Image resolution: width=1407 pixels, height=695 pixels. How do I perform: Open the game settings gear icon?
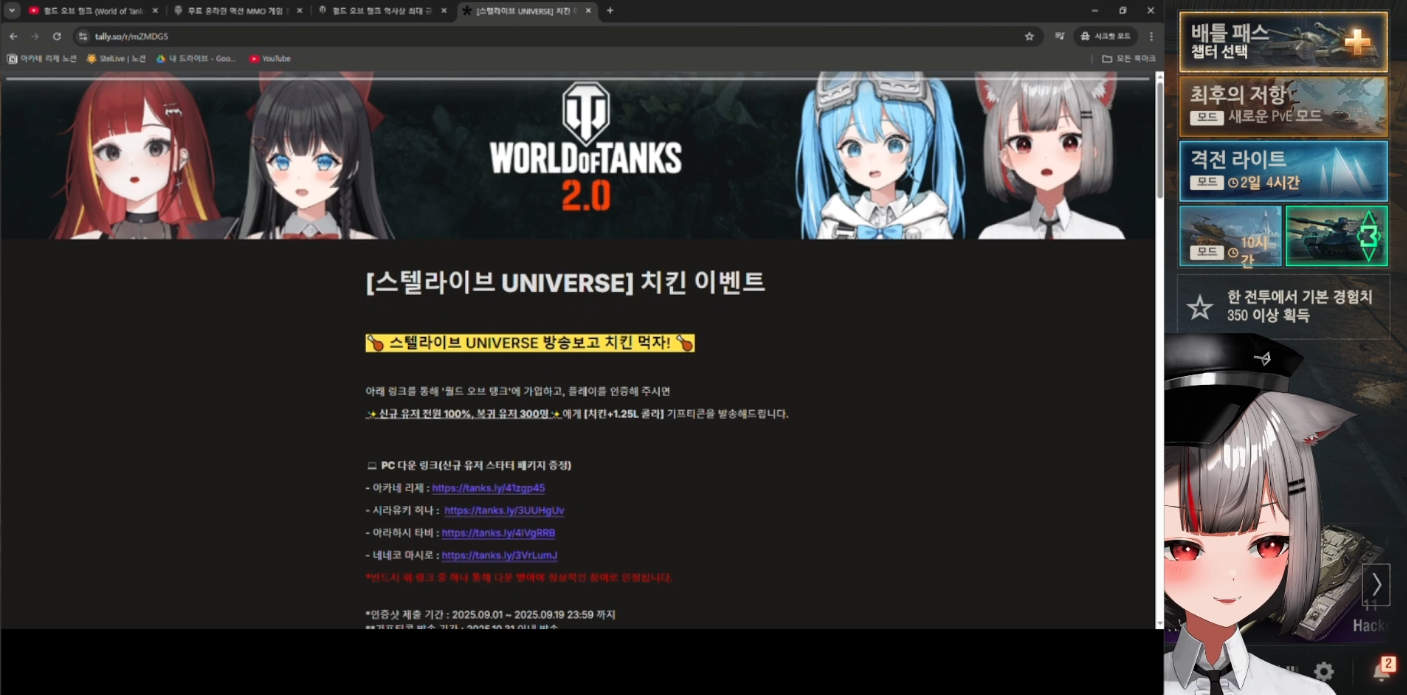[1324, 671]
